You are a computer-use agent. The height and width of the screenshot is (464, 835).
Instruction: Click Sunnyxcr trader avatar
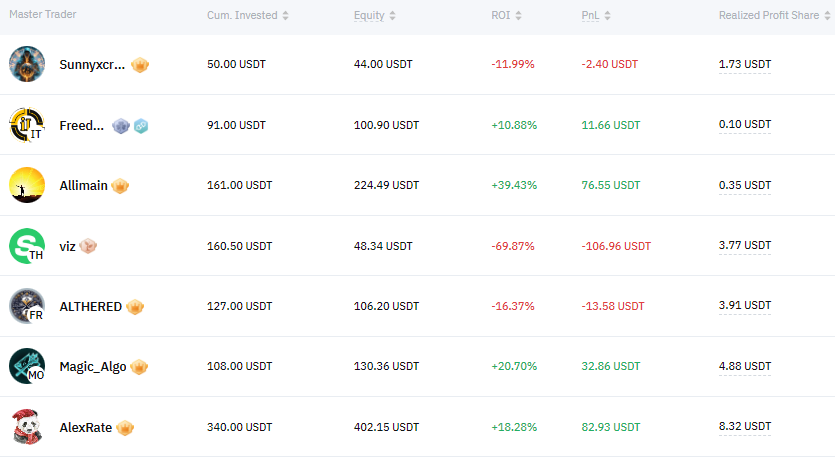coord(27,64)
